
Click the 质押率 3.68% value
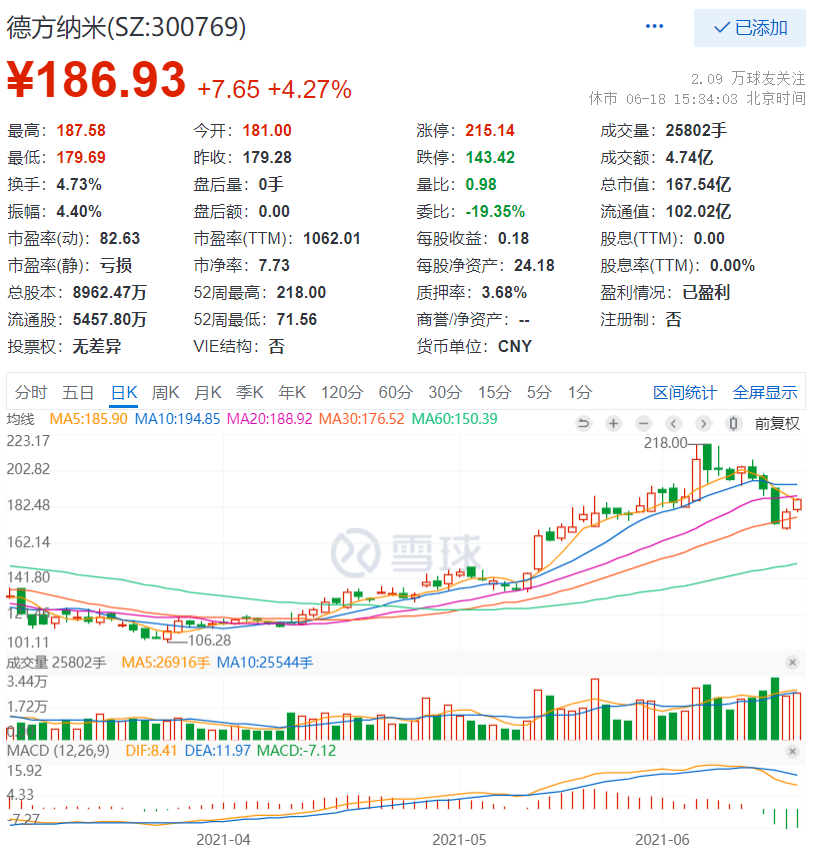(x=504, y=292)
